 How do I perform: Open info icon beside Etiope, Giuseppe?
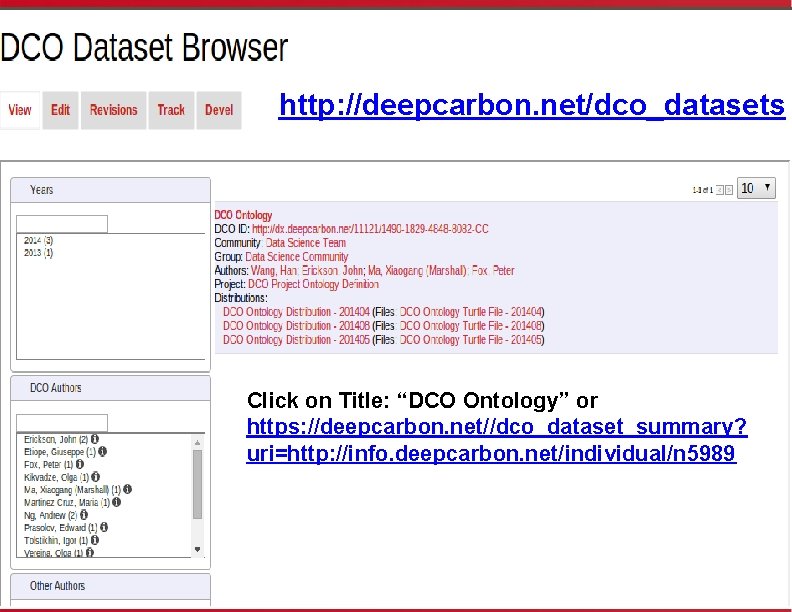click(x=103, y=451)
